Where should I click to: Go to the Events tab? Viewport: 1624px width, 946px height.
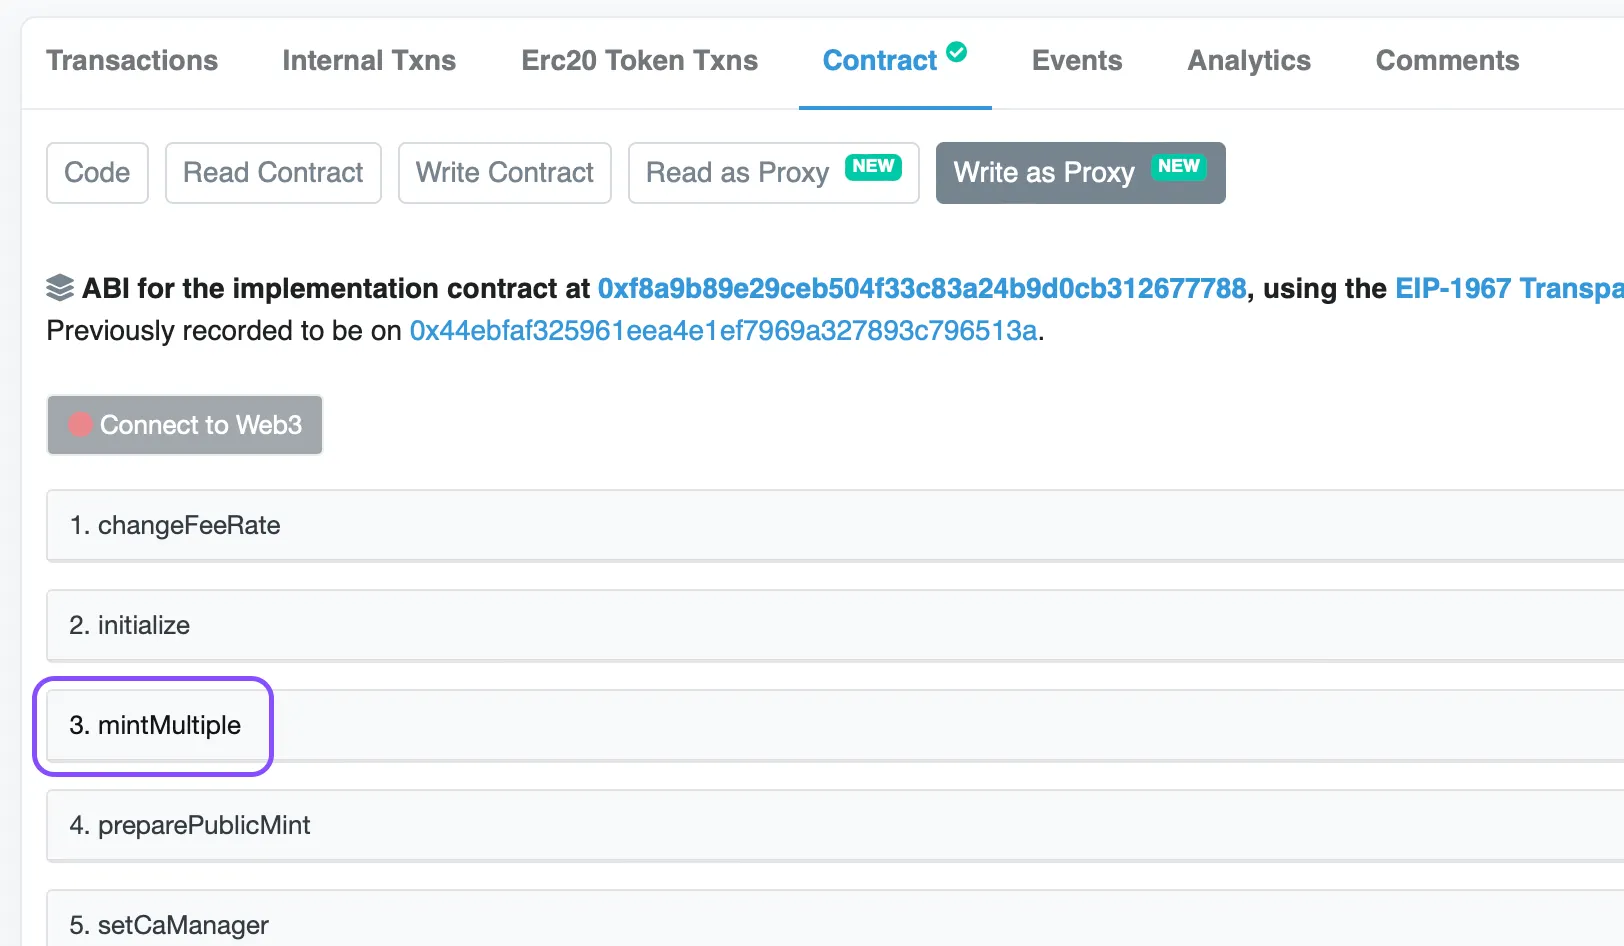click(x=1076, y=60)
